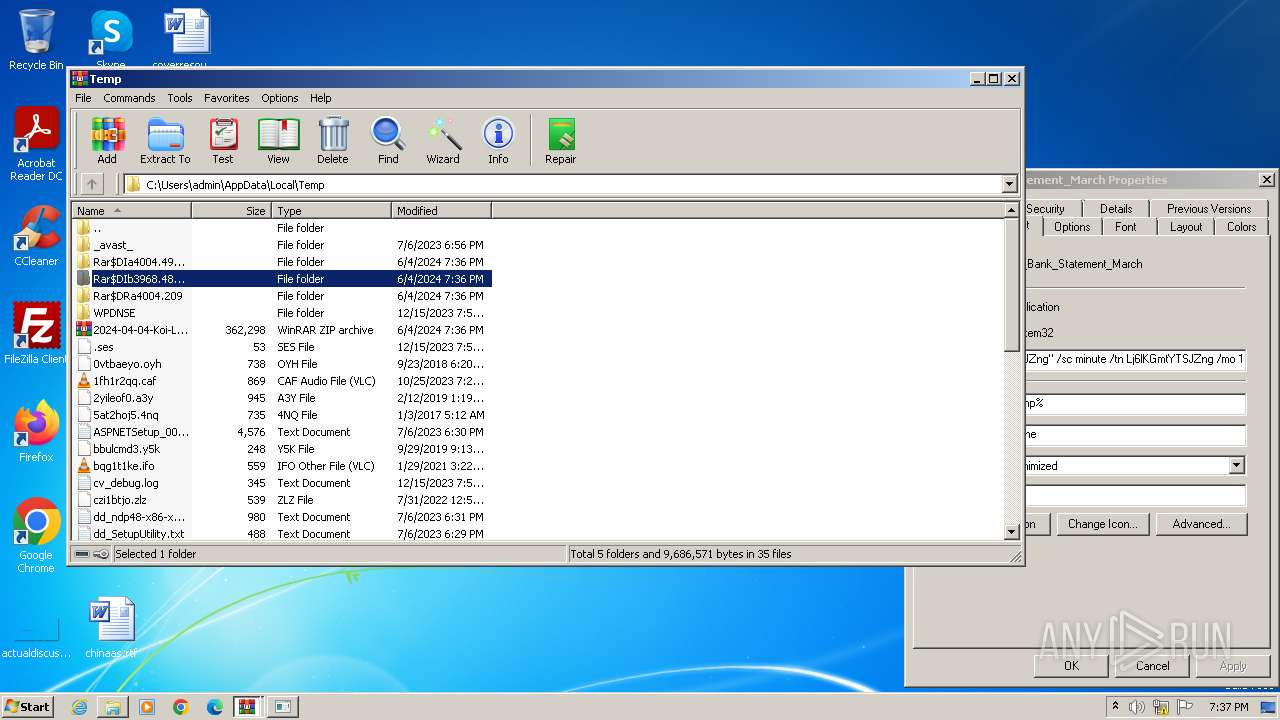Viewport: 1280px width, 720px height.
Task: Open the Favorites menu
Action: [x=227, y=98]
